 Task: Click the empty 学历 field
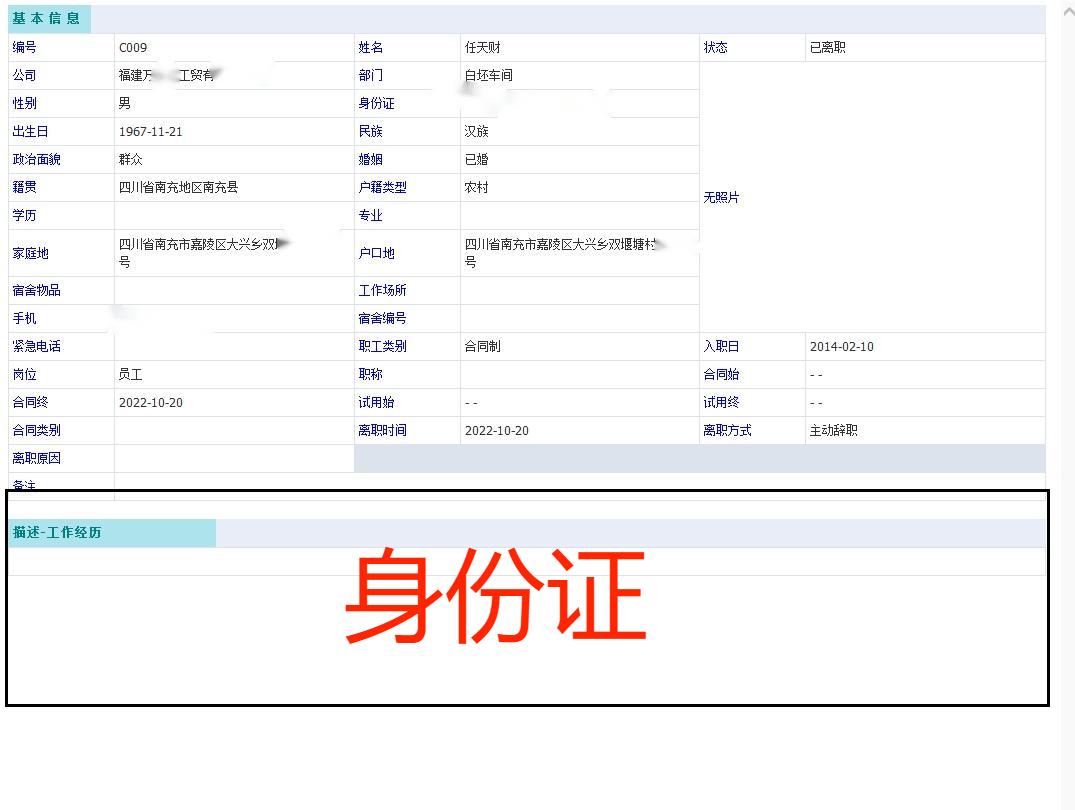coord(233,216)
